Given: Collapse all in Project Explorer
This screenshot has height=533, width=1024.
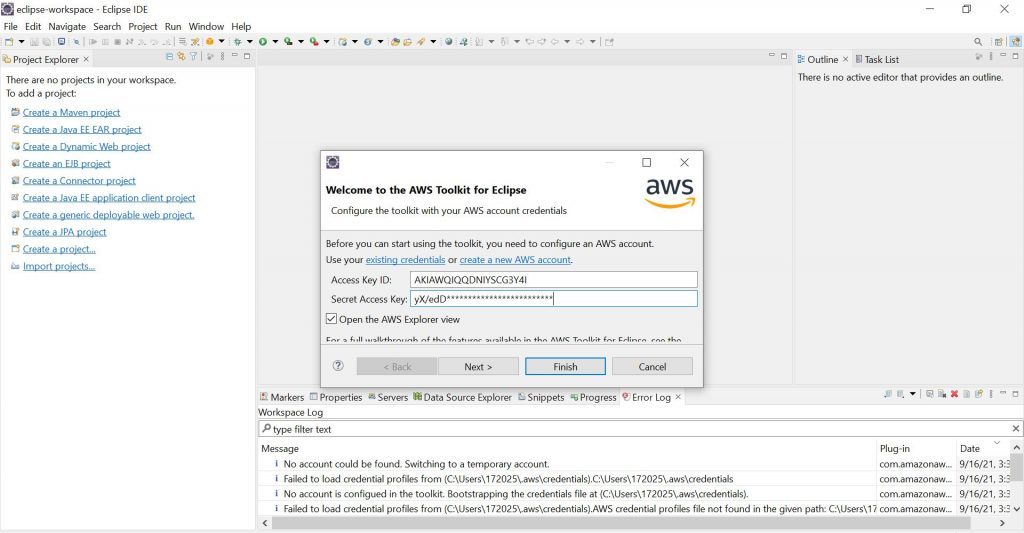Looking at the screenshot, I should (x=169, y=57).
